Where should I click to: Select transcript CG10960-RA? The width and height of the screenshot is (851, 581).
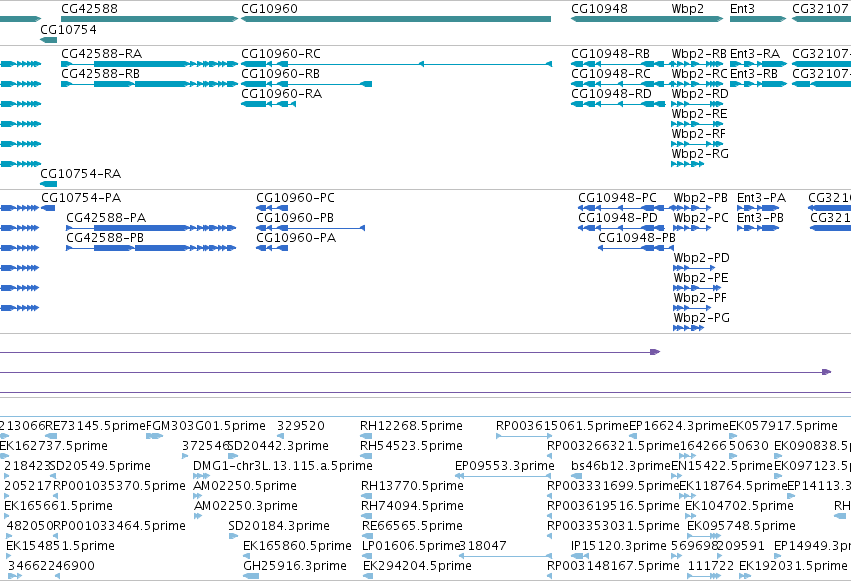[x=268, y=104]
